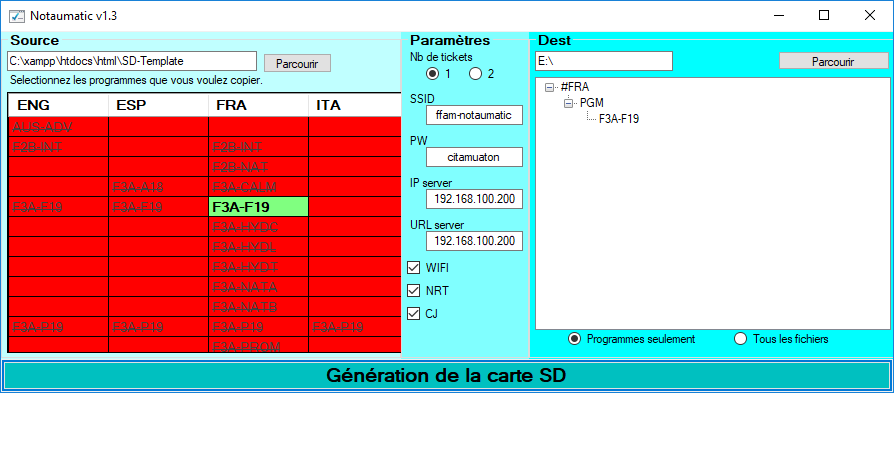Collapse the PGM folder node
The image size is (894, 460).
tap(568, 103)
